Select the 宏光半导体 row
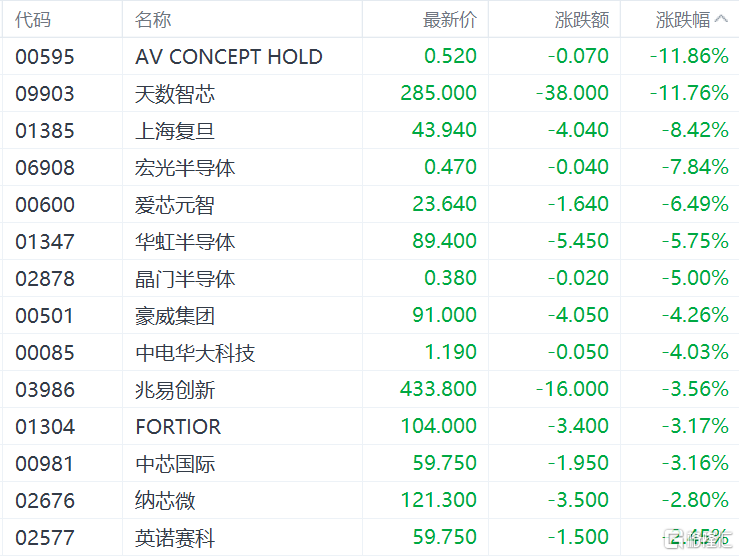Image resolution: width=739 pixels, height=556 pixels. [x=185, y=168]
